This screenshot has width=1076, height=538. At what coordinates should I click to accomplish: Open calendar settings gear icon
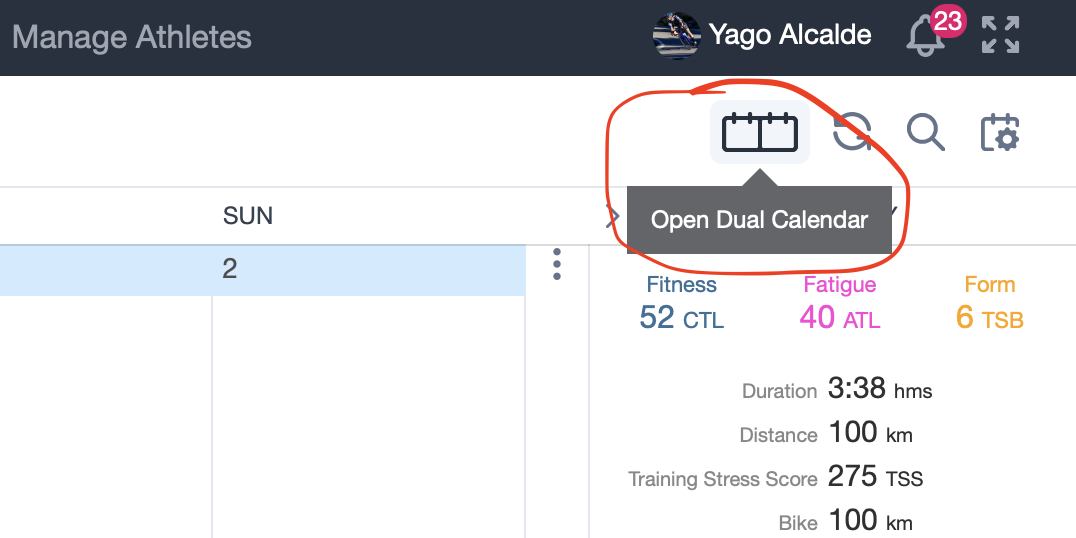coord(1000,132)
